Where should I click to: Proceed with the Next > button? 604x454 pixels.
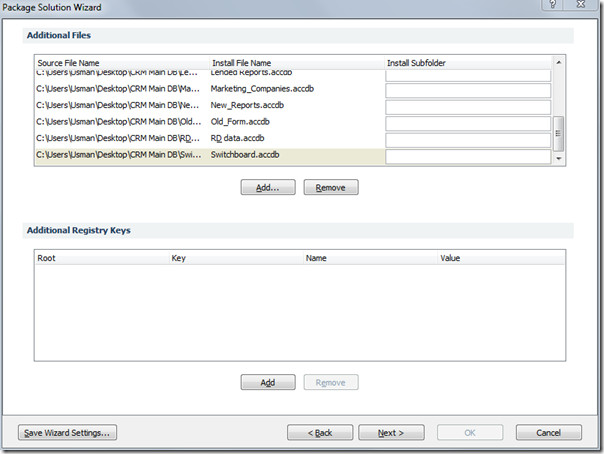tap(391, 432)
